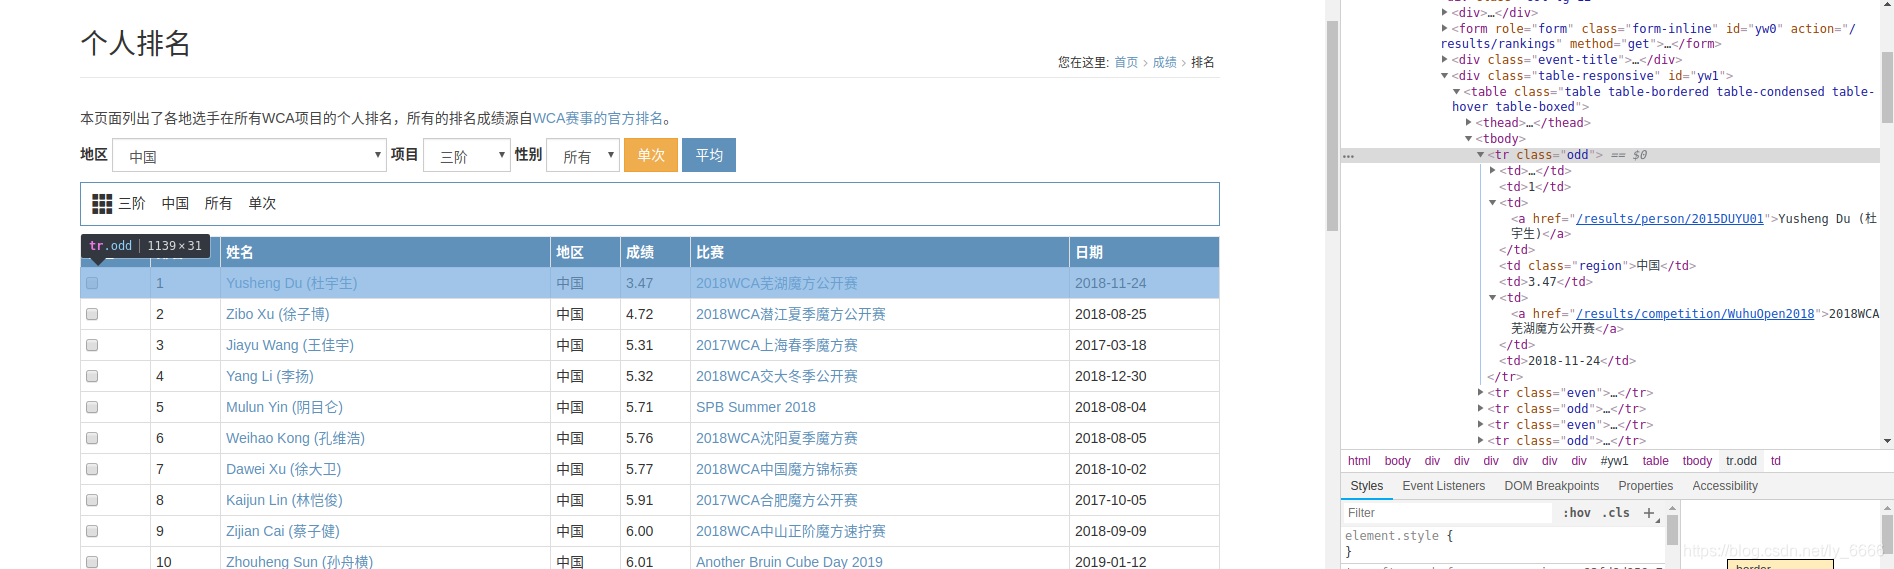Image resolution: width=1894 pixels, height=569 pixels.
Task: Click the 5.71 result cell
Action: point(655,407)
